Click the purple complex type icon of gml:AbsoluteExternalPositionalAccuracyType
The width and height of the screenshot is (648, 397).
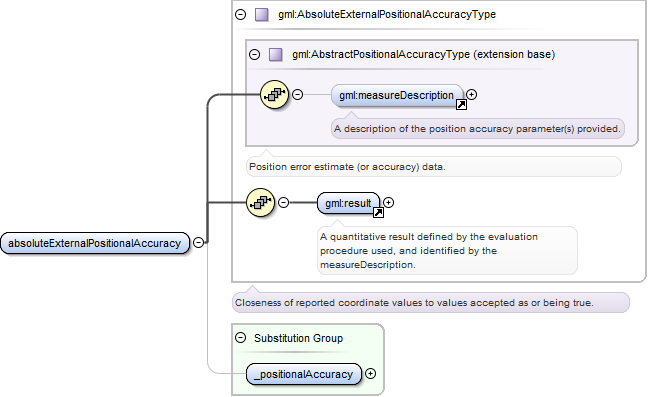pyautogui.click(x=262, y=14)
